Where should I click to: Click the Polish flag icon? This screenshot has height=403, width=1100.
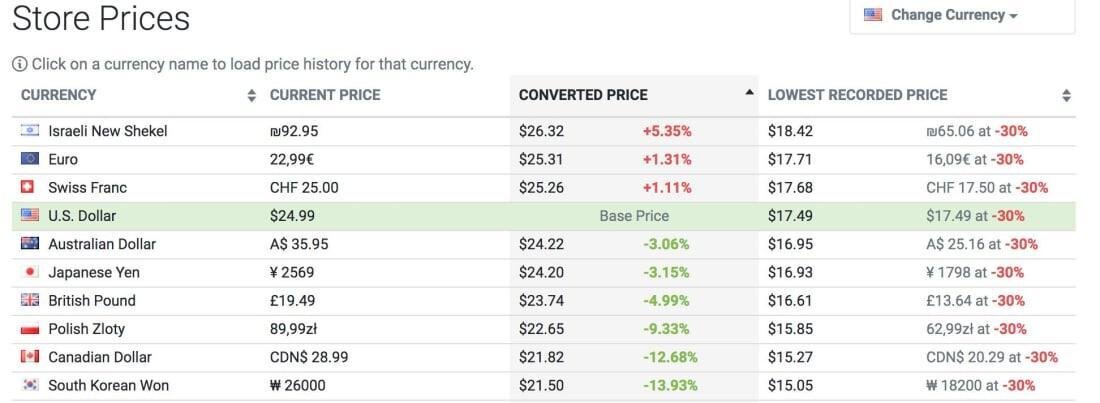[x=29, y=329]
